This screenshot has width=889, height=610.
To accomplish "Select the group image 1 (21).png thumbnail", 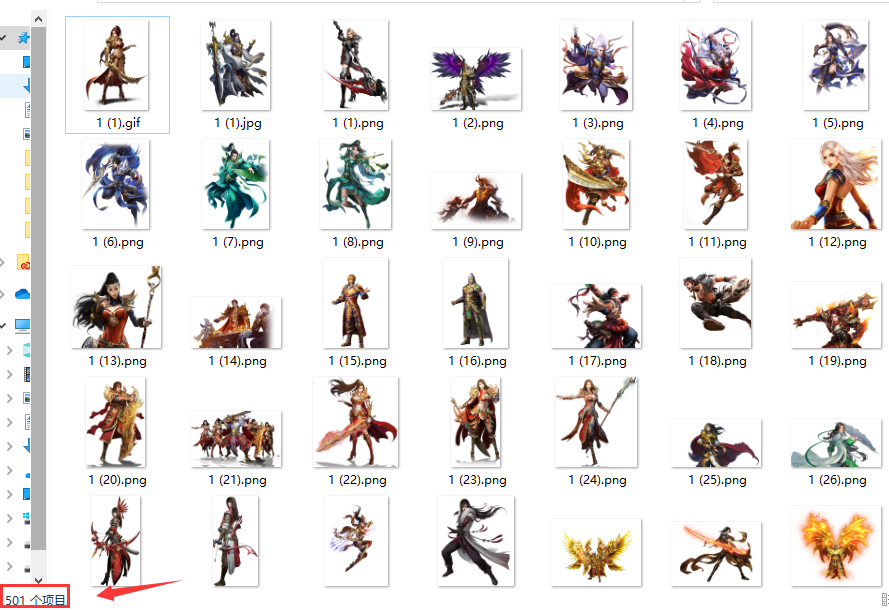I will coord(236,439).
